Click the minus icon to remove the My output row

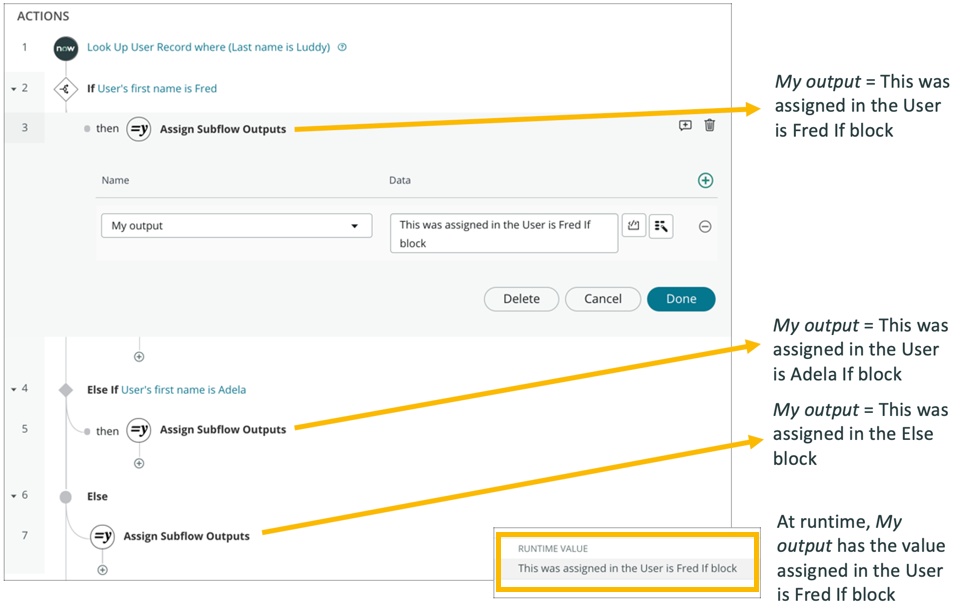pyautogui.click(x=705, y=227)
